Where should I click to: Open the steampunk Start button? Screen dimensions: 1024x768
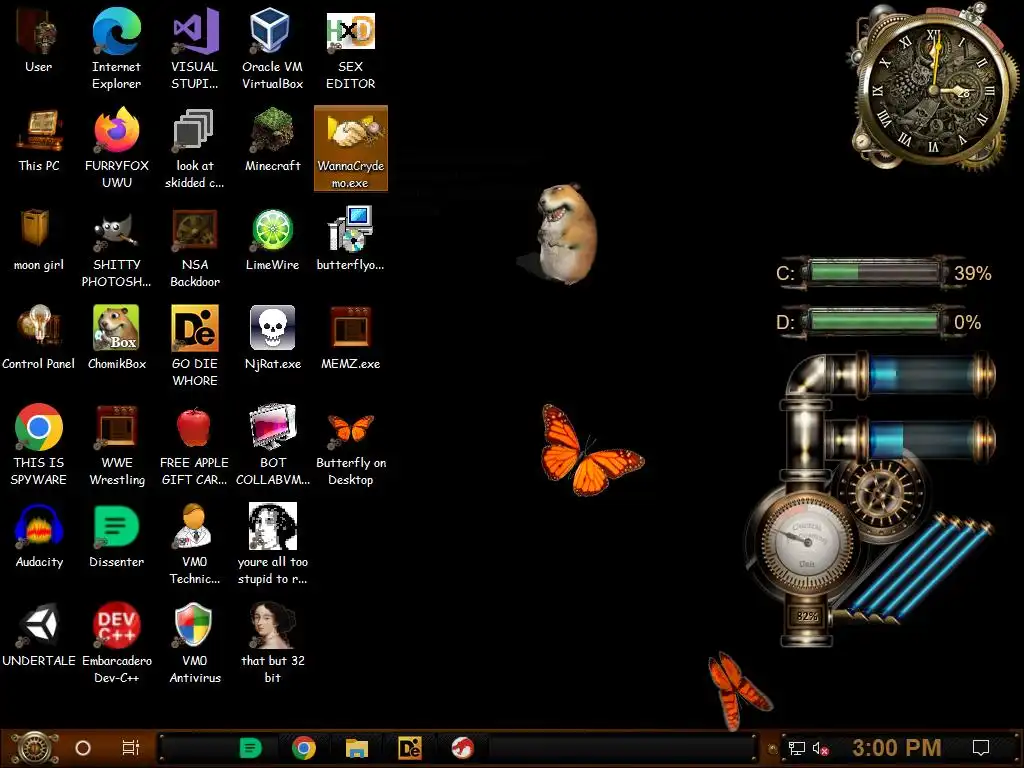point(35,748)
